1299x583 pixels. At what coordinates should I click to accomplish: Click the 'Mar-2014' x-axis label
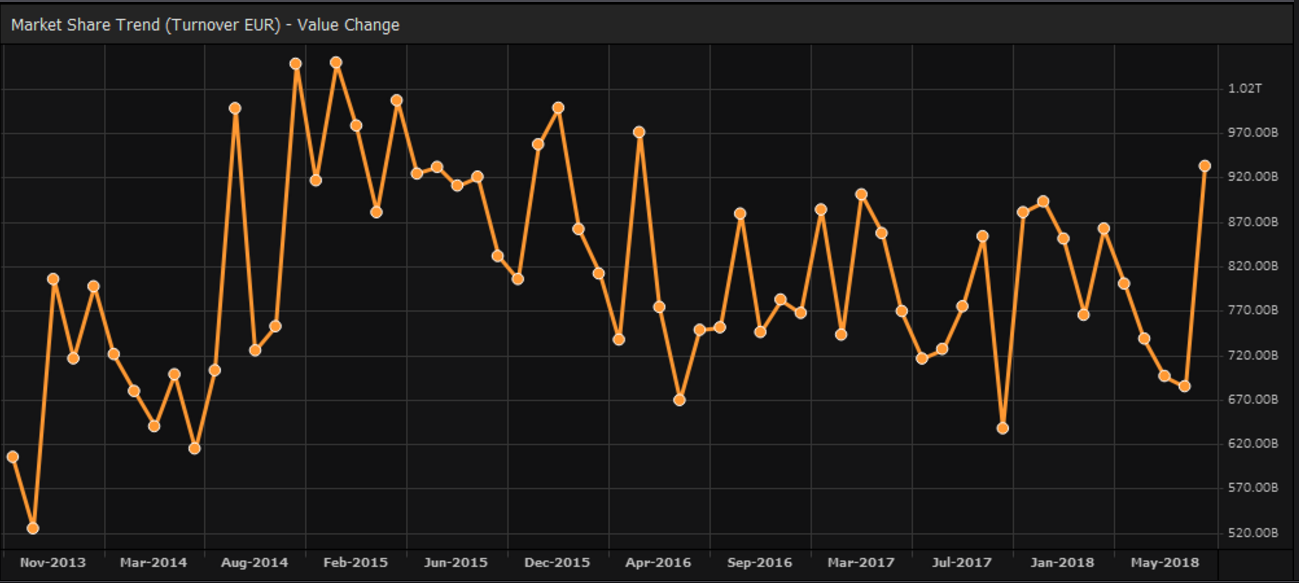pos(154,563)
